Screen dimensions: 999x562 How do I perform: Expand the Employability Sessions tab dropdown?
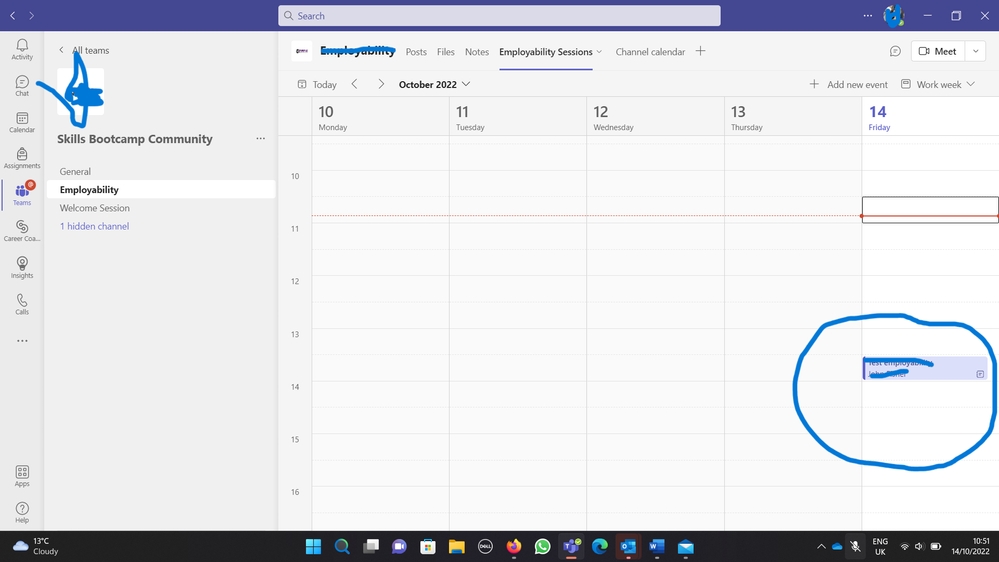[x=599, y=52]
